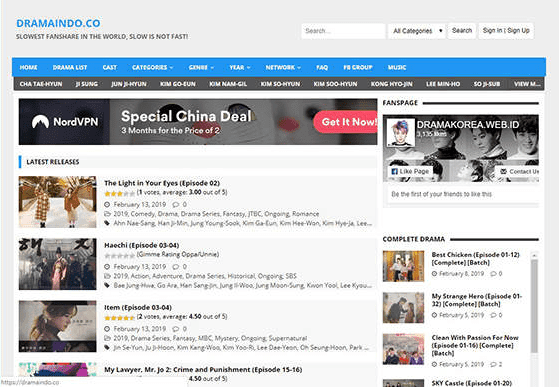Expand the NETWORK menu
The image size is (559, 387).
(x=283, y=67)
